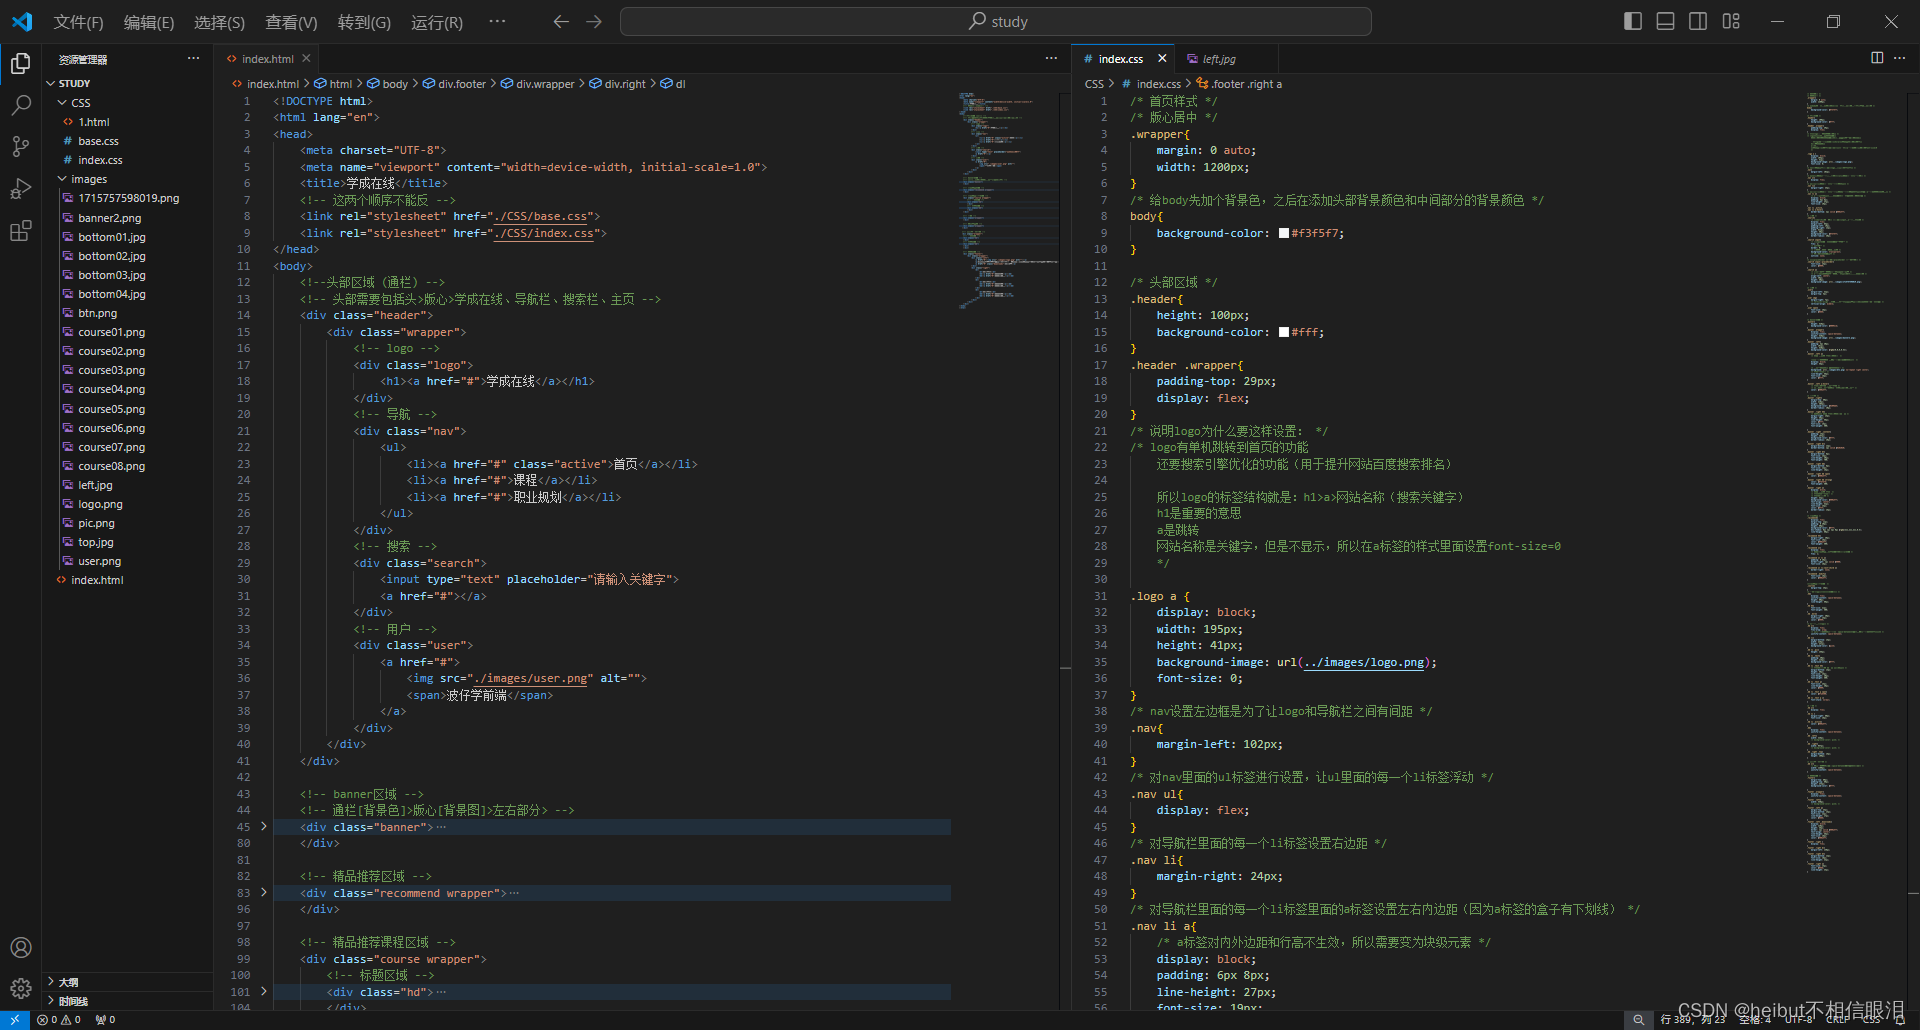Toggle the secondary side bar layout icon
The height and width of the screenshot is (1030, 1920).
click(1698, 21)
